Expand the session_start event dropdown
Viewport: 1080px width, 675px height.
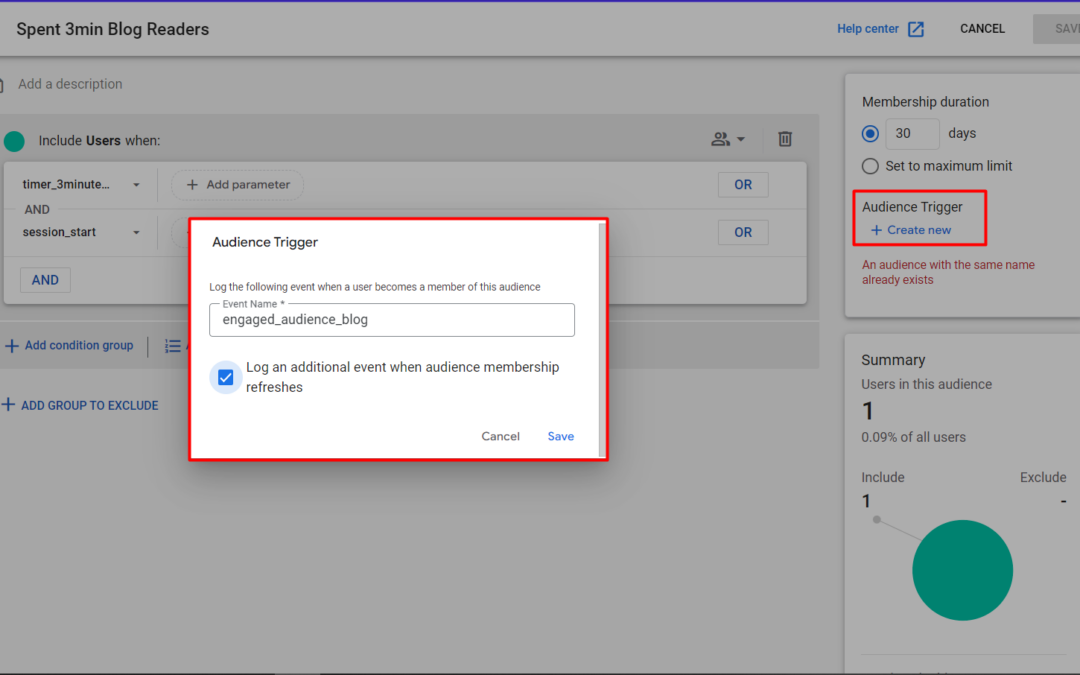point(136,233)
